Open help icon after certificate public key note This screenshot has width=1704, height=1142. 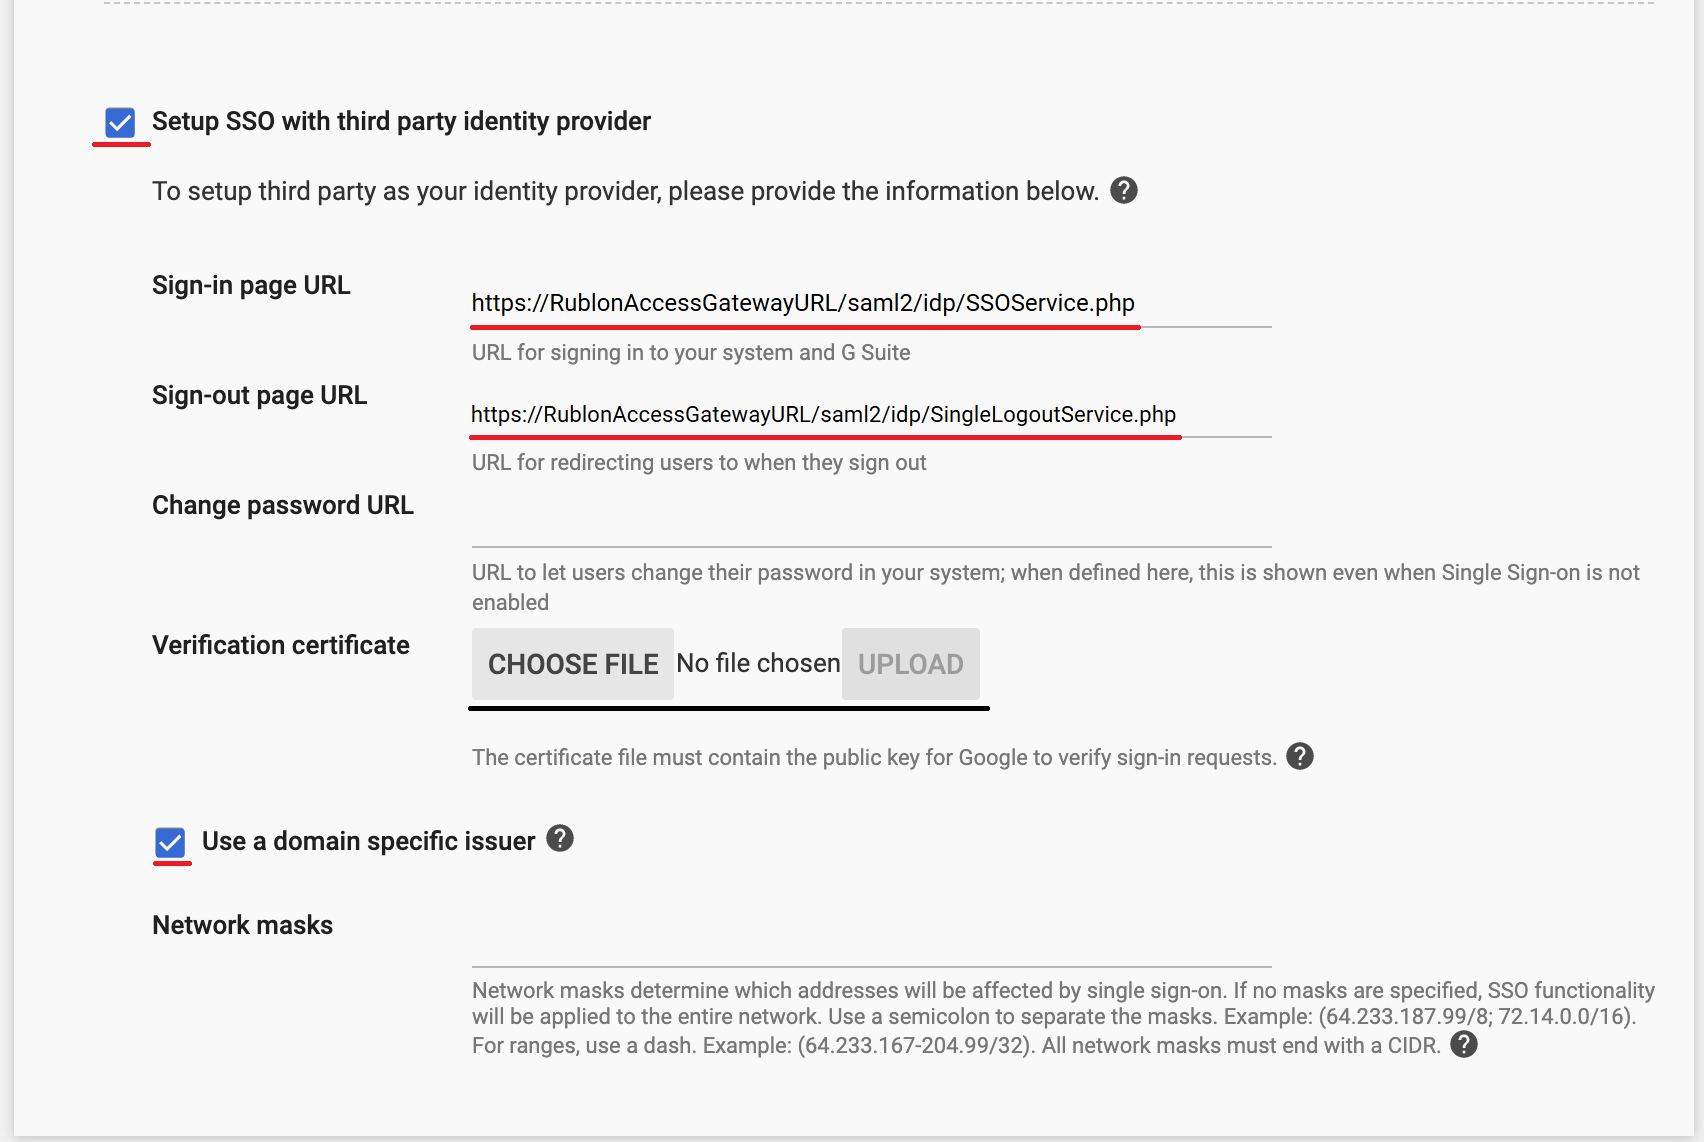pos(1299,756)
